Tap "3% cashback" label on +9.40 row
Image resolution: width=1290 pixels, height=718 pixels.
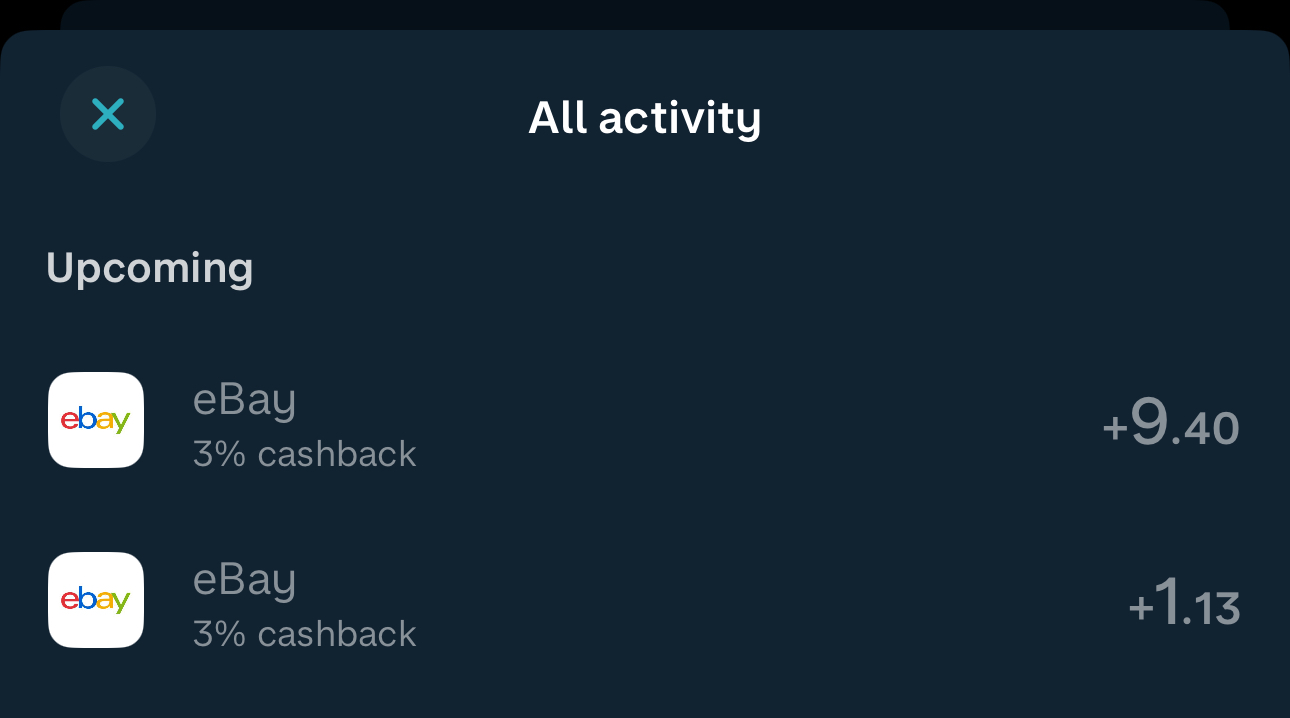point(304,454)
